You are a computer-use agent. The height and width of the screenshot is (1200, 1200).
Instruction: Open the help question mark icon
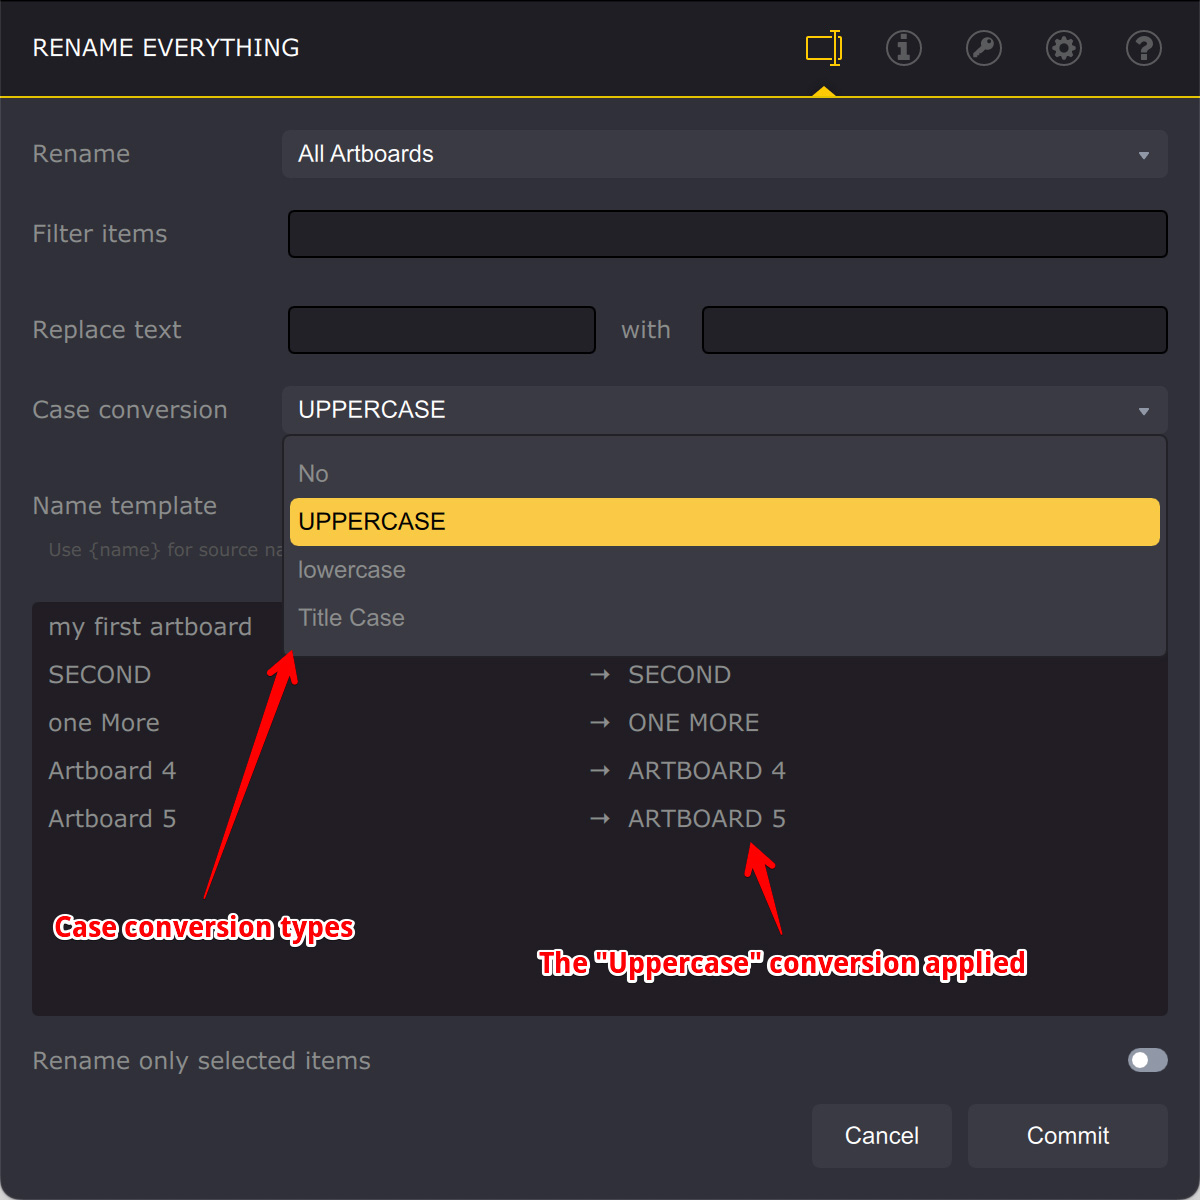pos(1143,48)
